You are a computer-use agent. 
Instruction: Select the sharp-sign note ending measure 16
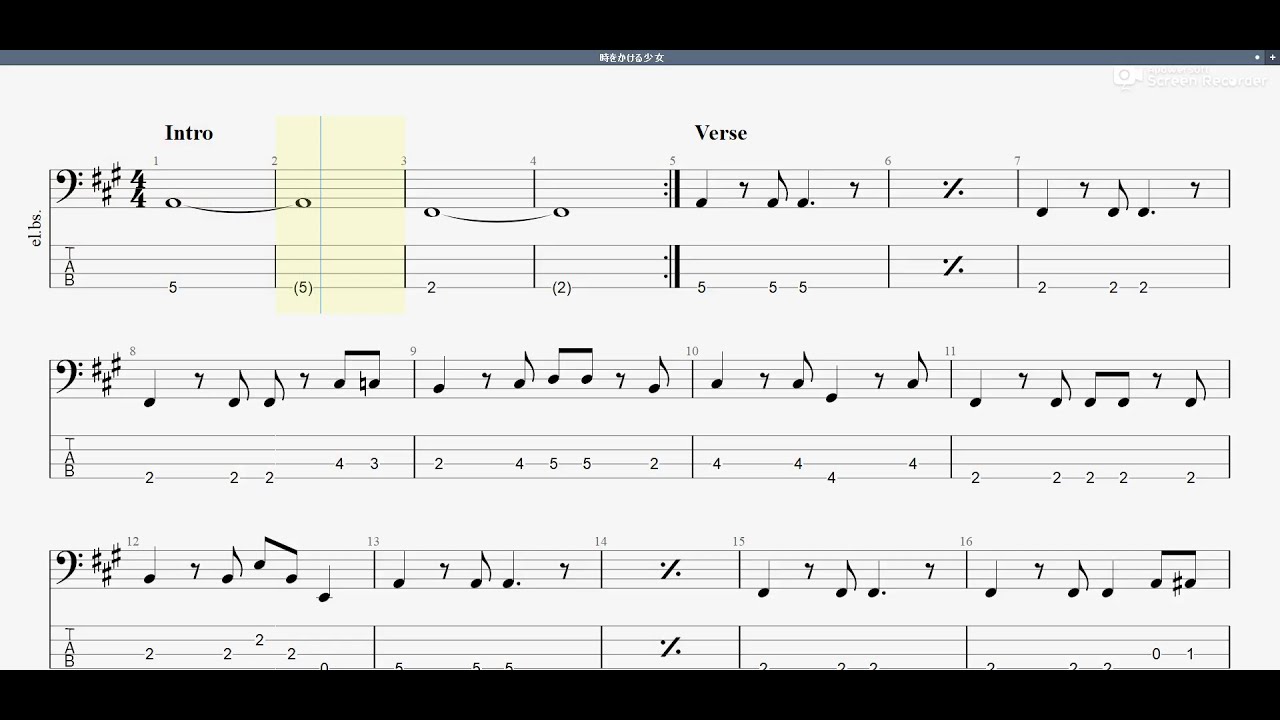pyautogui.click(x=1189, y=585)
